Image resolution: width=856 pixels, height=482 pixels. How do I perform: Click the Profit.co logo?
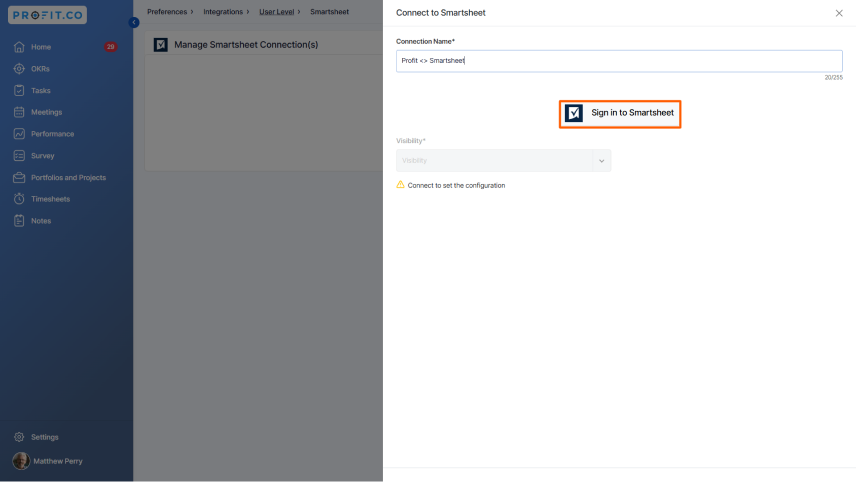click(47, 15)
